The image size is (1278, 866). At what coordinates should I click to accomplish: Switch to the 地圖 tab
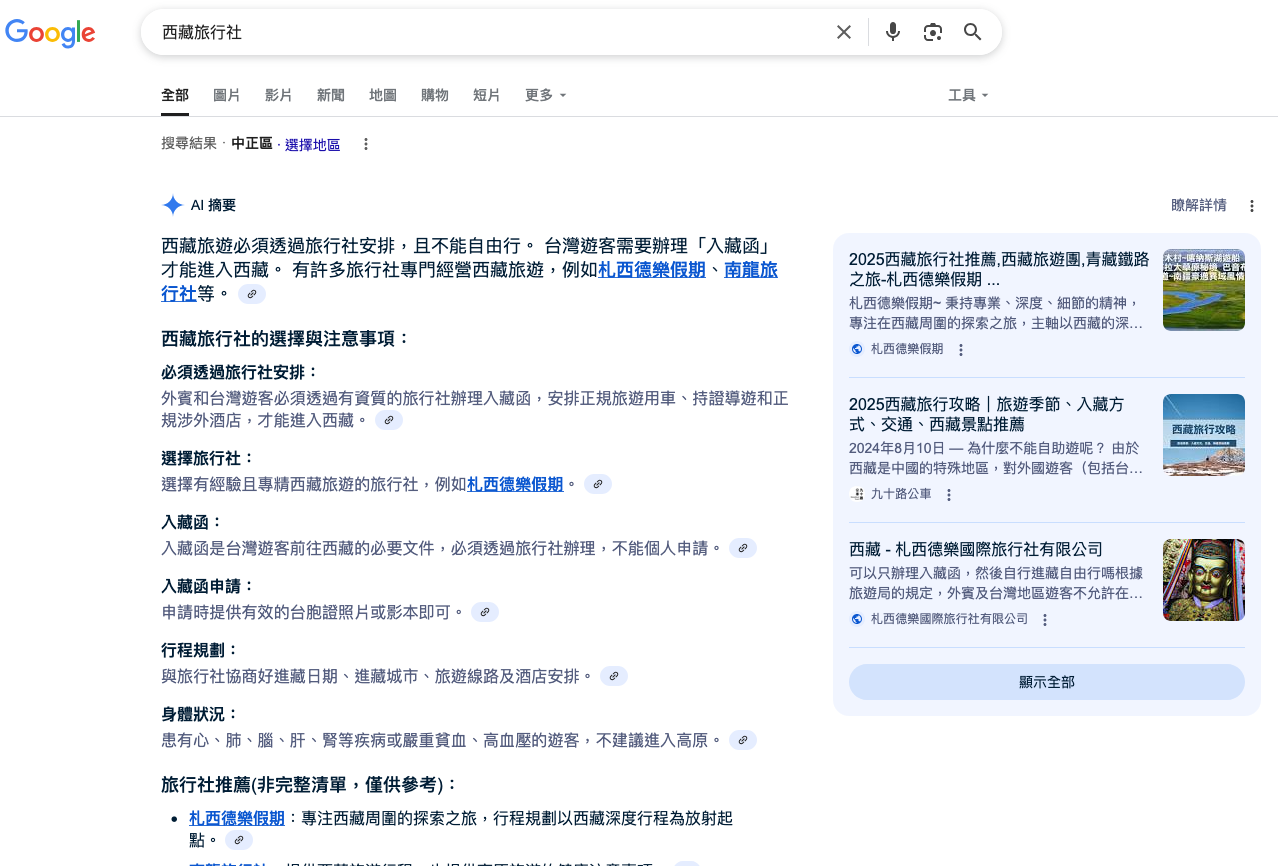coord(383,95)
